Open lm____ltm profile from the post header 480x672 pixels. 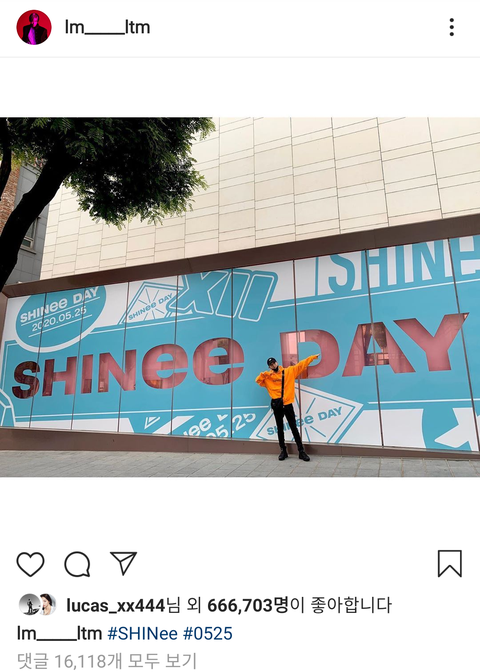[x=107, y=27]
